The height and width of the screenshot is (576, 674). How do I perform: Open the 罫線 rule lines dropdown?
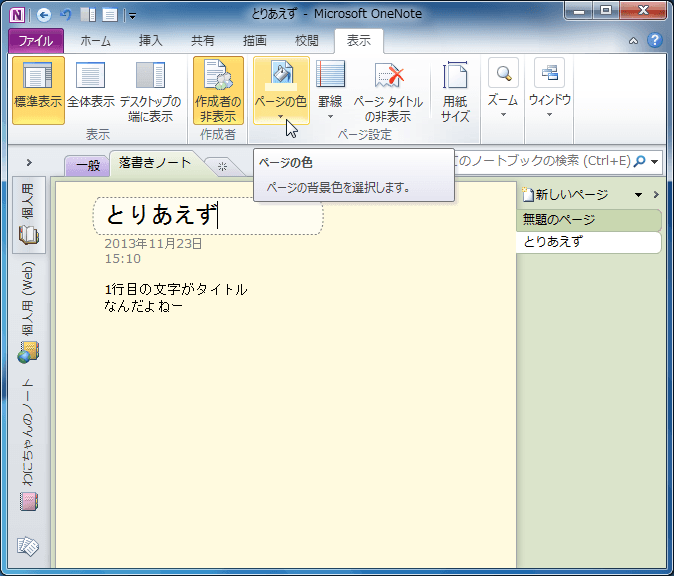pyautogui.click(x=330, y=91)
